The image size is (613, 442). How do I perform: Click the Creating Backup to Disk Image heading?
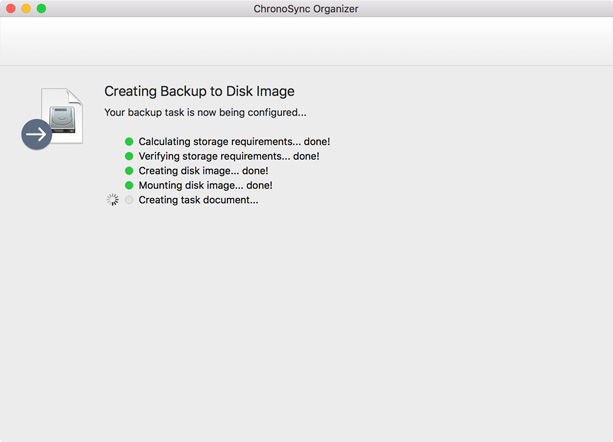(x=199, y=91)
